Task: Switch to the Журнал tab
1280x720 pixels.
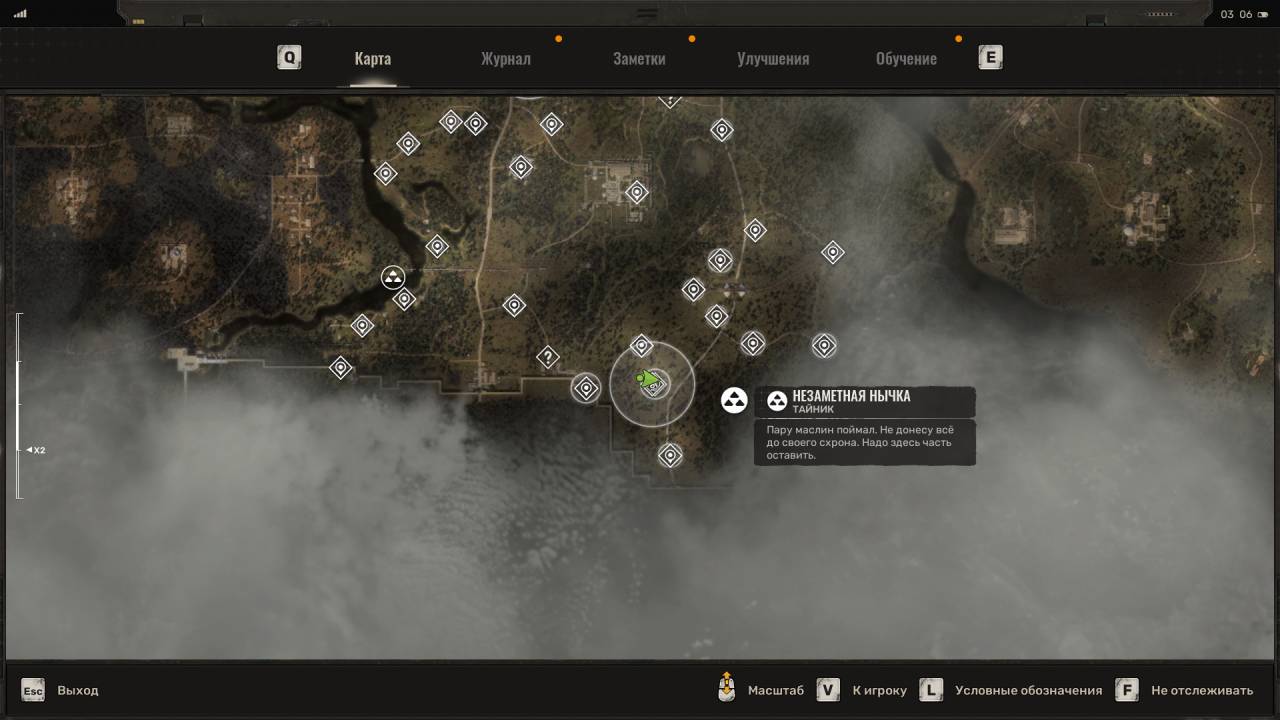Action: tap(505, 58)
